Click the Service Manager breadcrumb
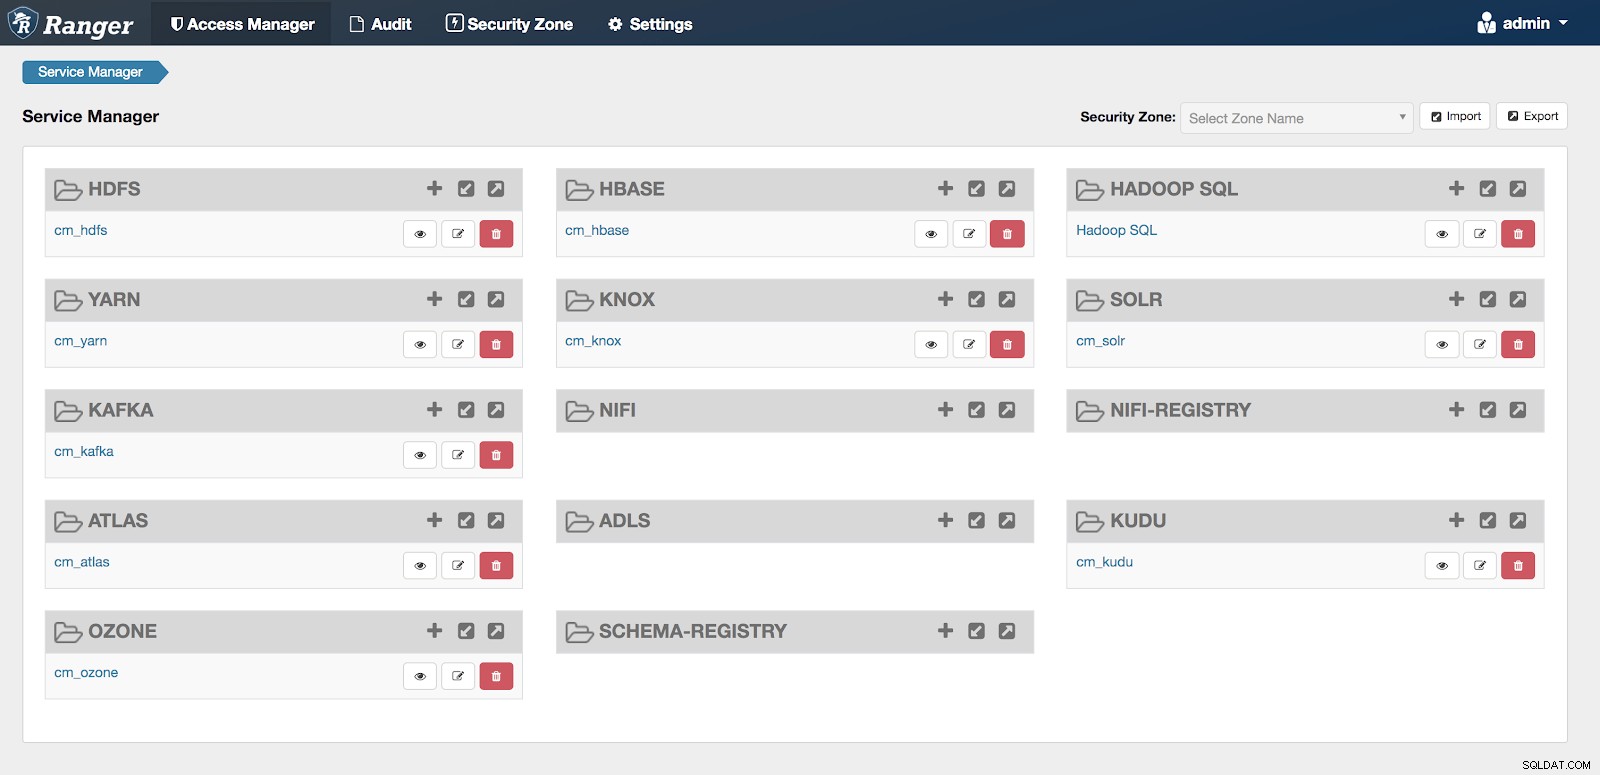 [94, 72]
